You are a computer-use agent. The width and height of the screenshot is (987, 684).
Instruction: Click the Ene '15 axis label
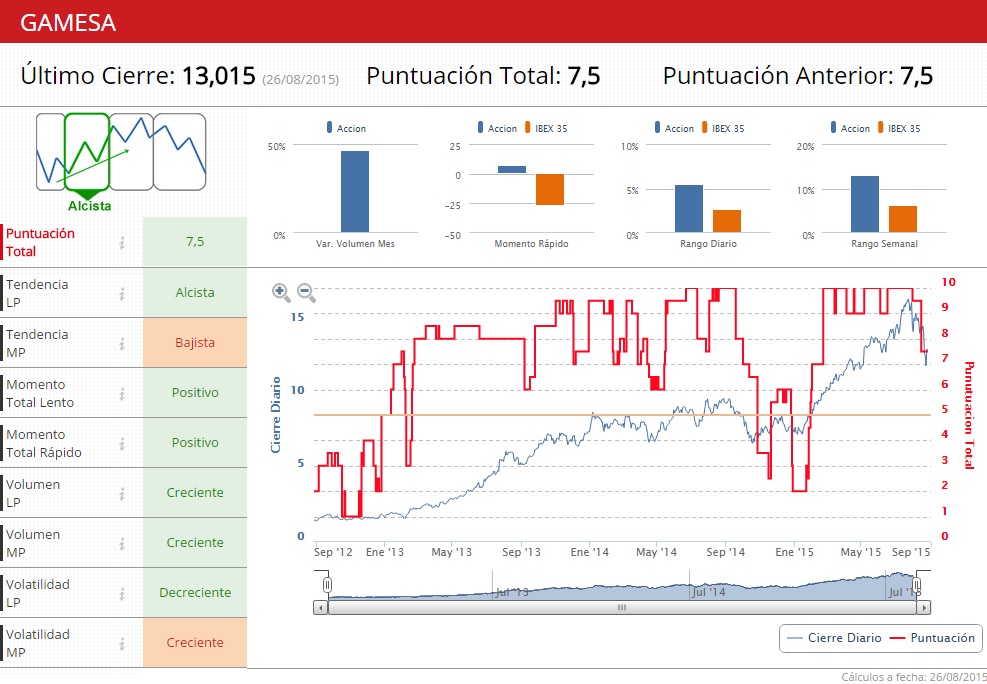click(x=794, y=552)
